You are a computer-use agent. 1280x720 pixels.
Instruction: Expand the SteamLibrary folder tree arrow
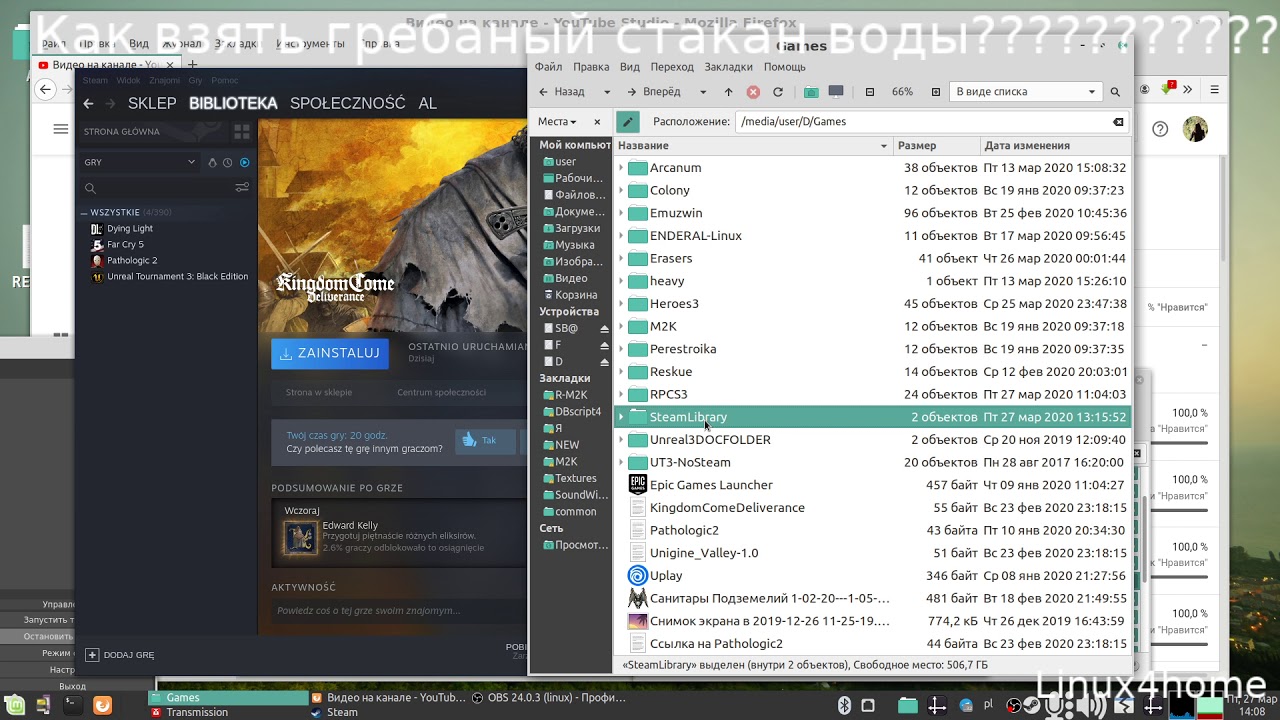point(621,417)
